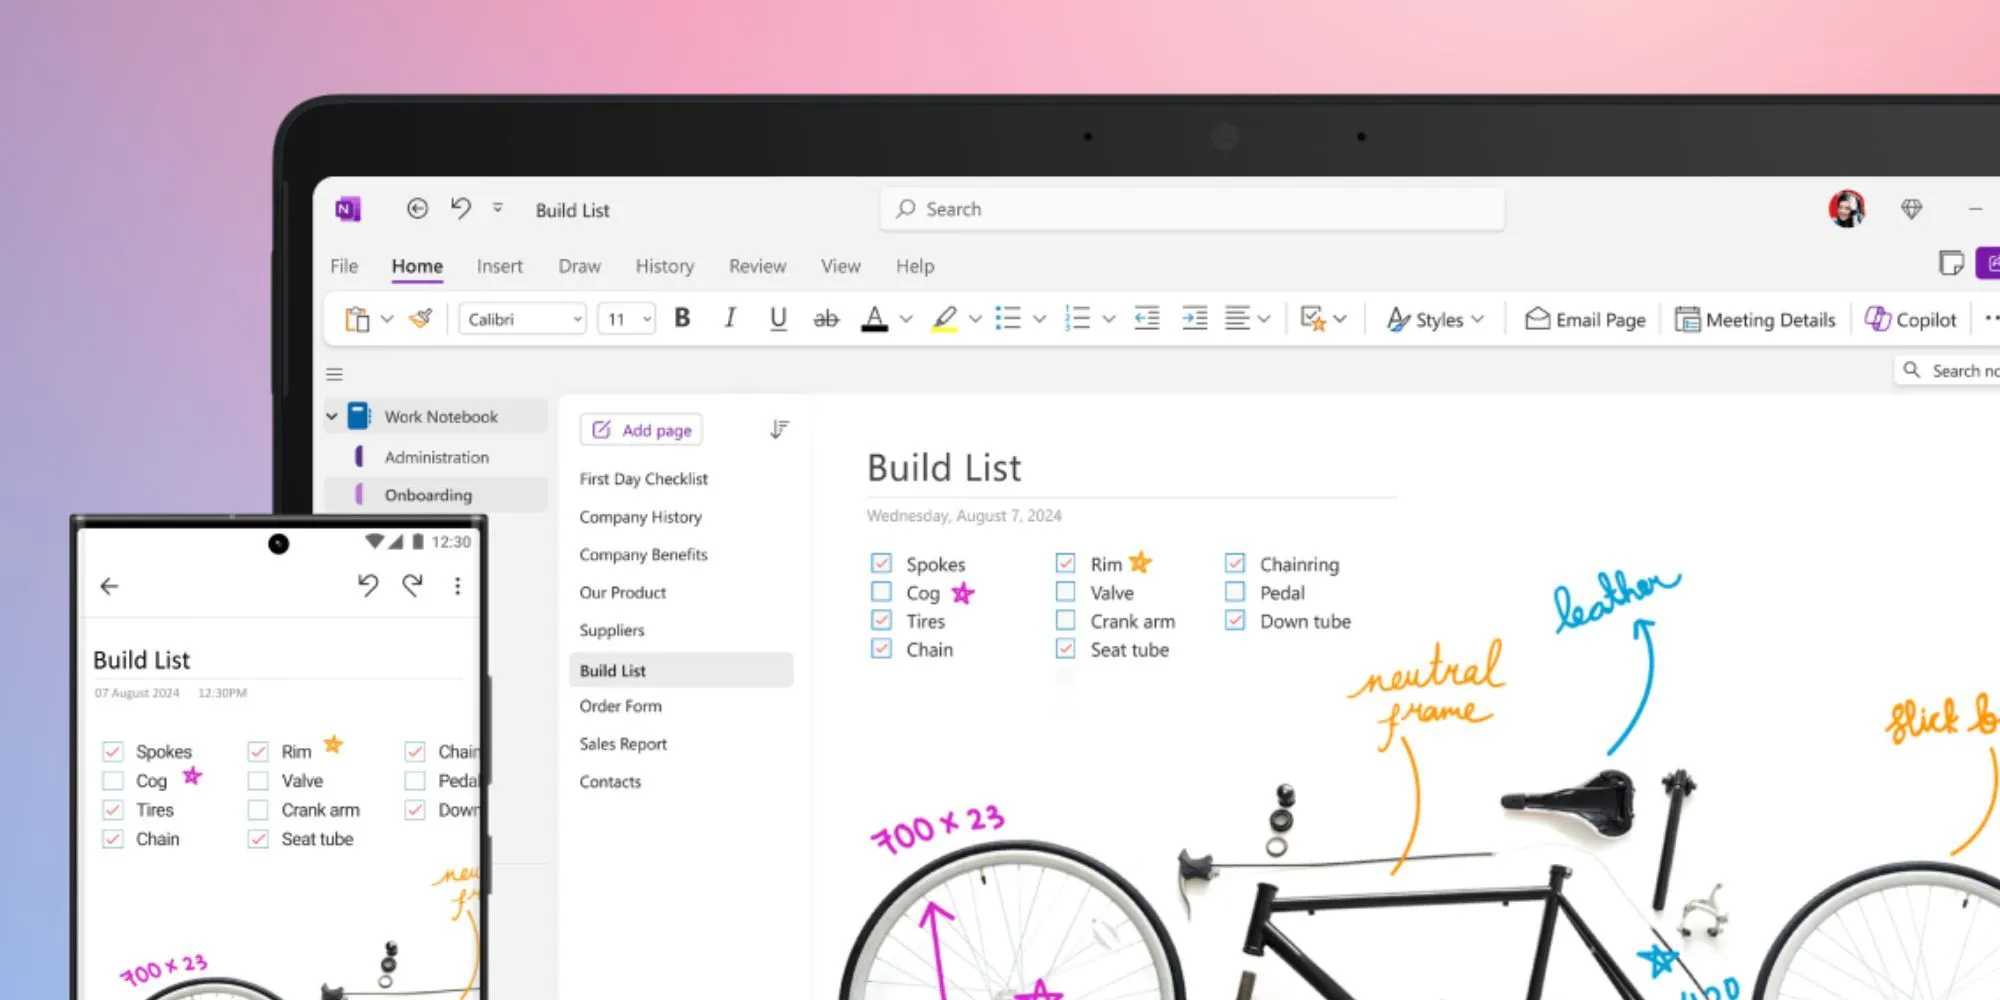This screenshot has width=2000, height=1000.
Task: Click the Search notebooks field
Action: [1947, 371]
